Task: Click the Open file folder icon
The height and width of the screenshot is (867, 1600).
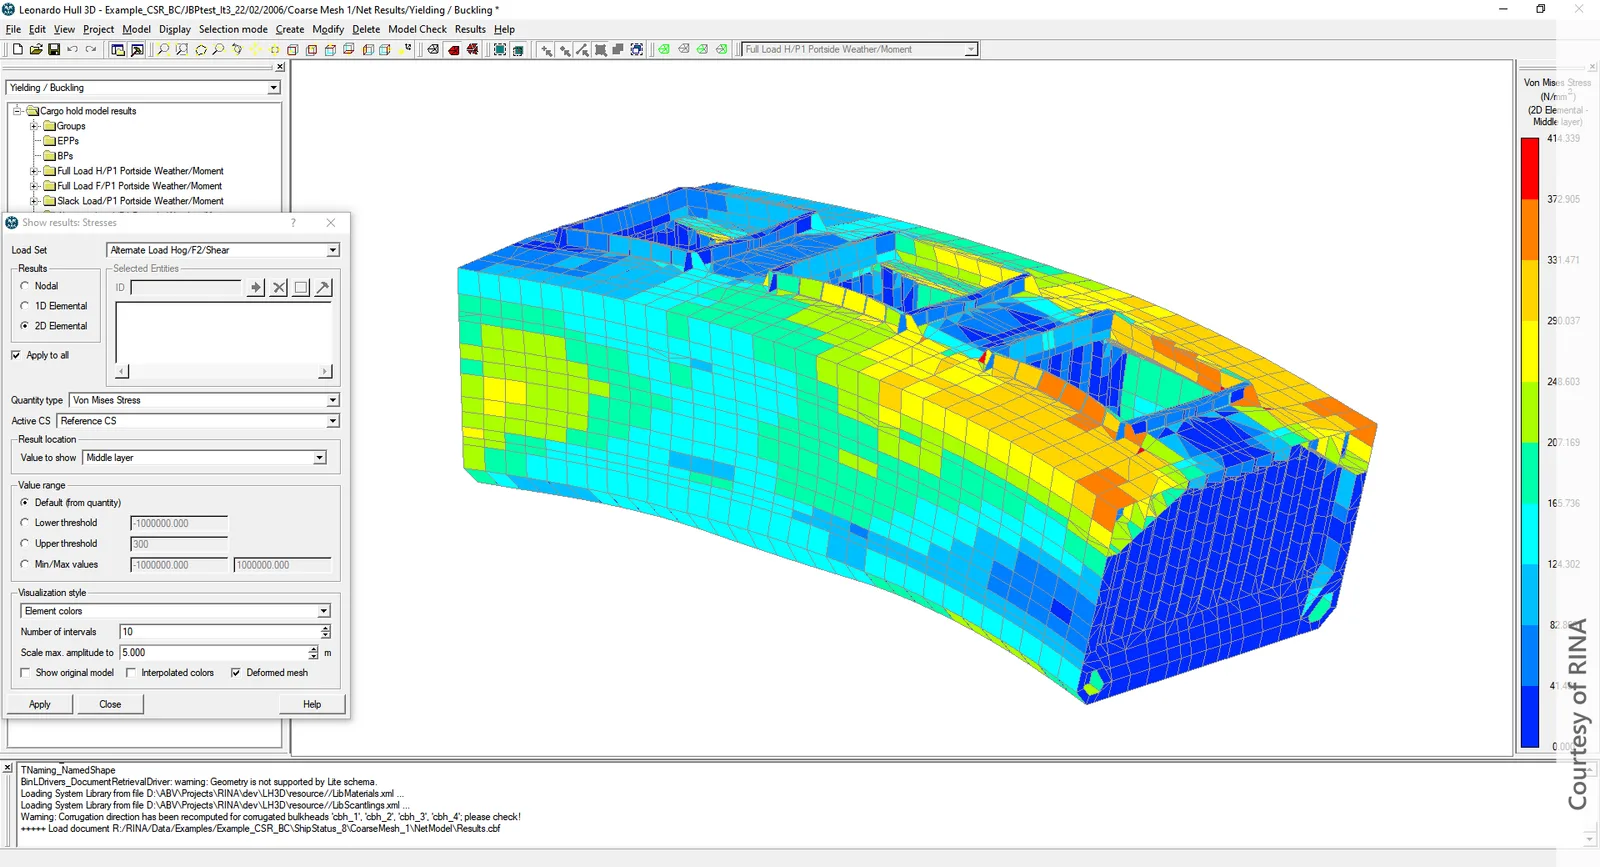Action: [x=36, y=49]
